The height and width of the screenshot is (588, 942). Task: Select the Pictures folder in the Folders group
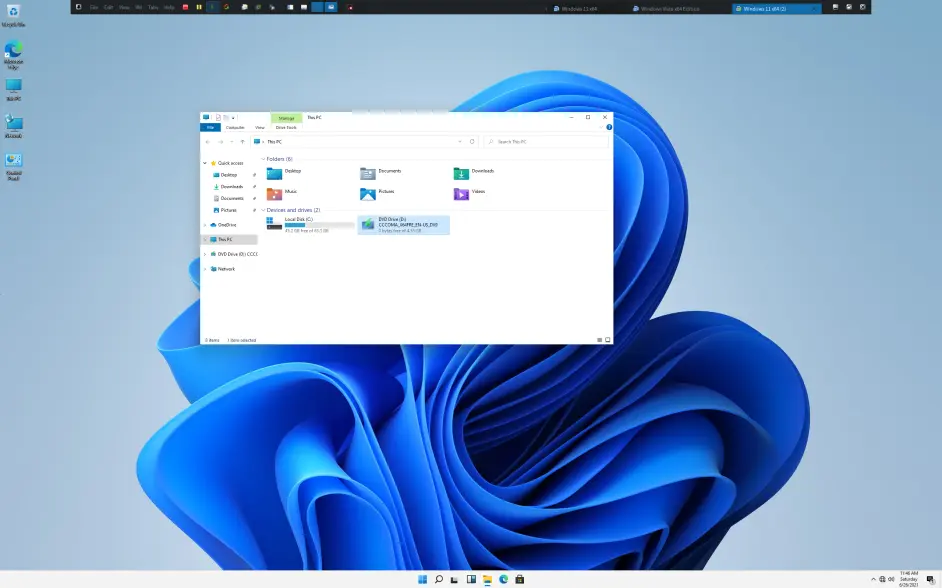click(377, 194)
